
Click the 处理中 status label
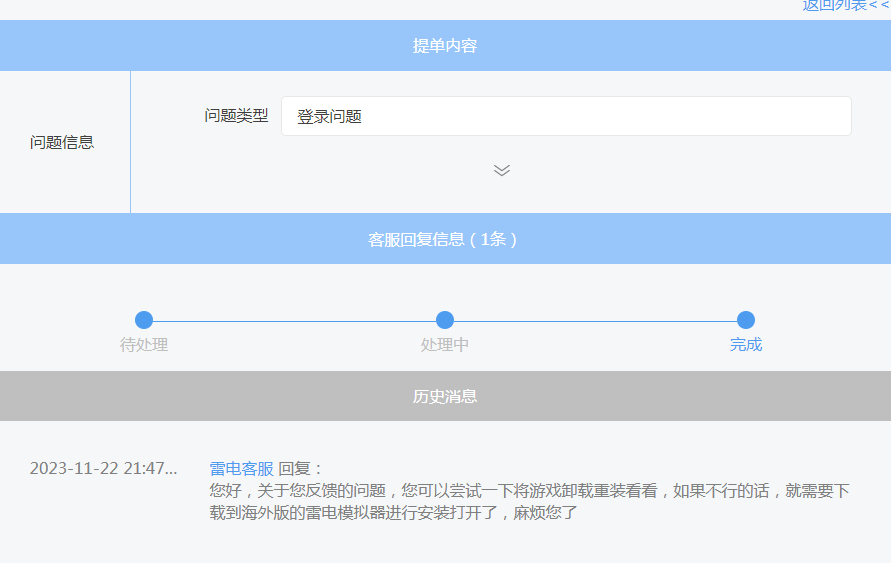pyautogui.click(x=445, y=345)
